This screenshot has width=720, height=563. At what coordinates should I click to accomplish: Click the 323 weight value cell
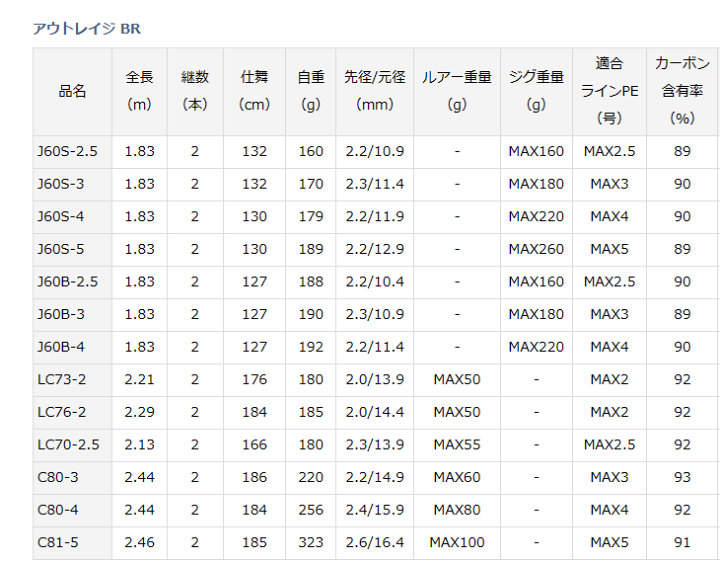pyautogui.click(x=311, y=542)
